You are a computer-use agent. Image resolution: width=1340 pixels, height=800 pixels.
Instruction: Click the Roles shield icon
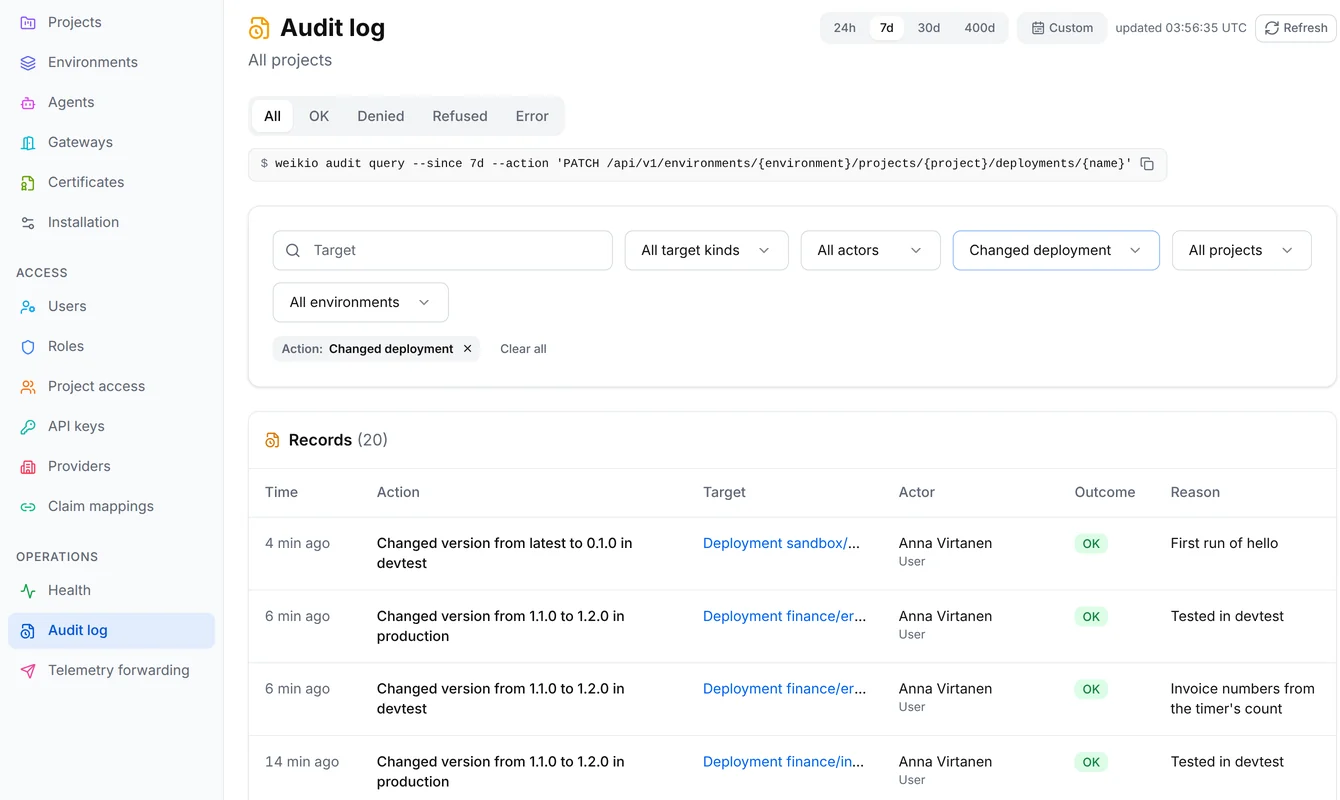28,346
